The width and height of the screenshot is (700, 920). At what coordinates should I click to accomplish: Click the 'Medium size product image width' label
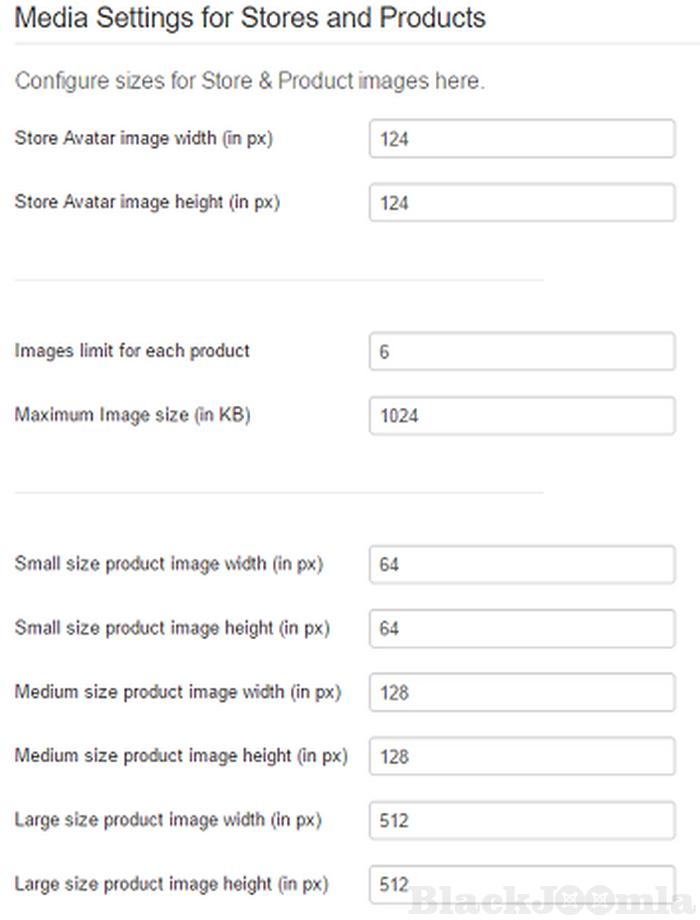178,692
